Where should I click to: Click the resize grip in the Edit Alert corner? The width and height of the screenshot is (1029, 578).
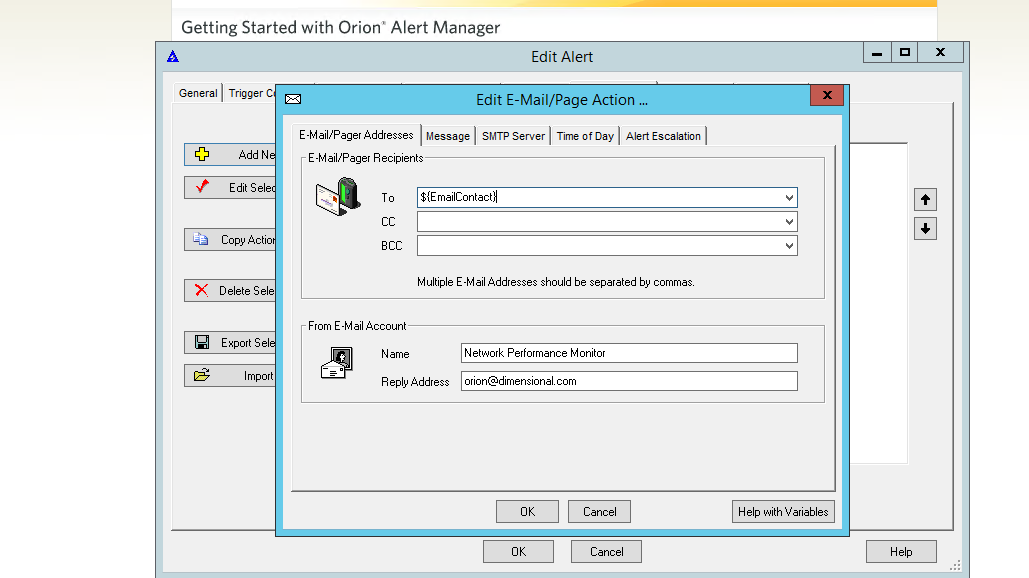956,565
